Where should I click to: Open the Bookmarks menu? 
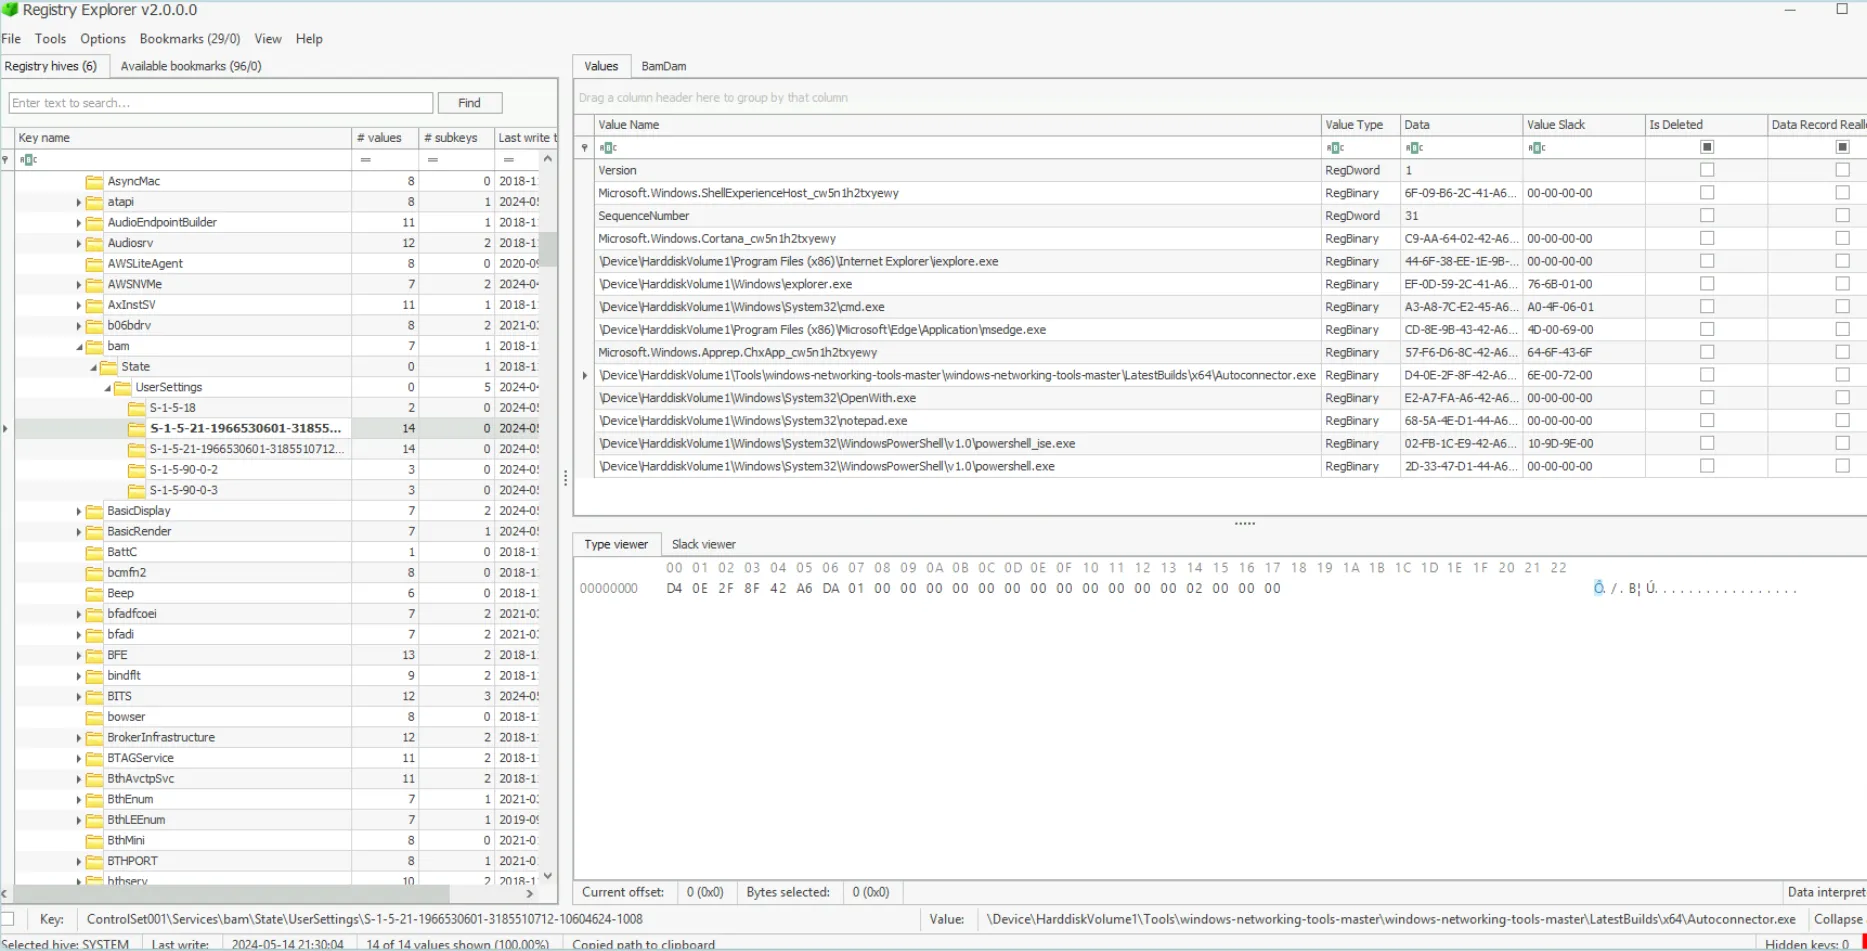point(189,39)
